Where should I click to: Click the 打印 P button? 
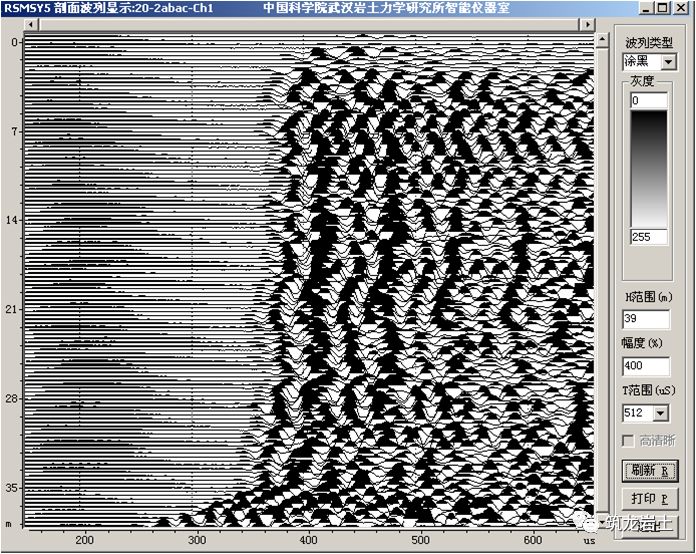coord(649,499)
